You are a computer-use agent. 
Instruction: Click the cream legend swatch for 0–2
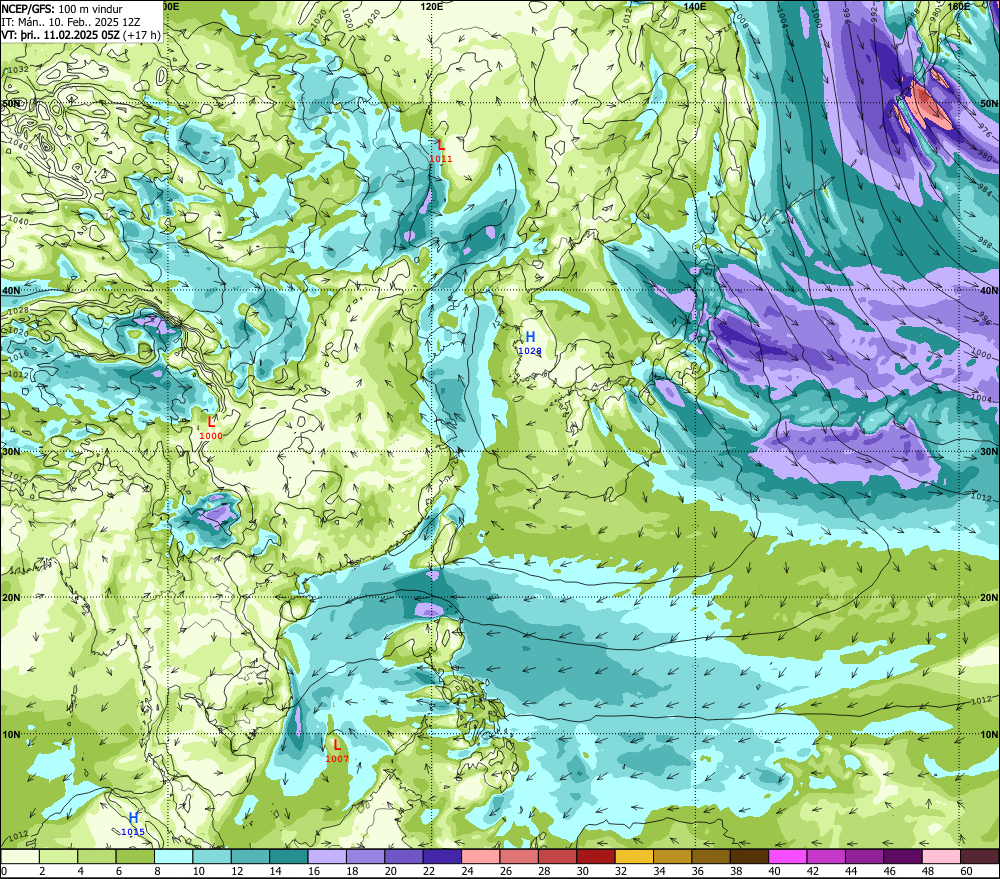(x=20, y=857)
